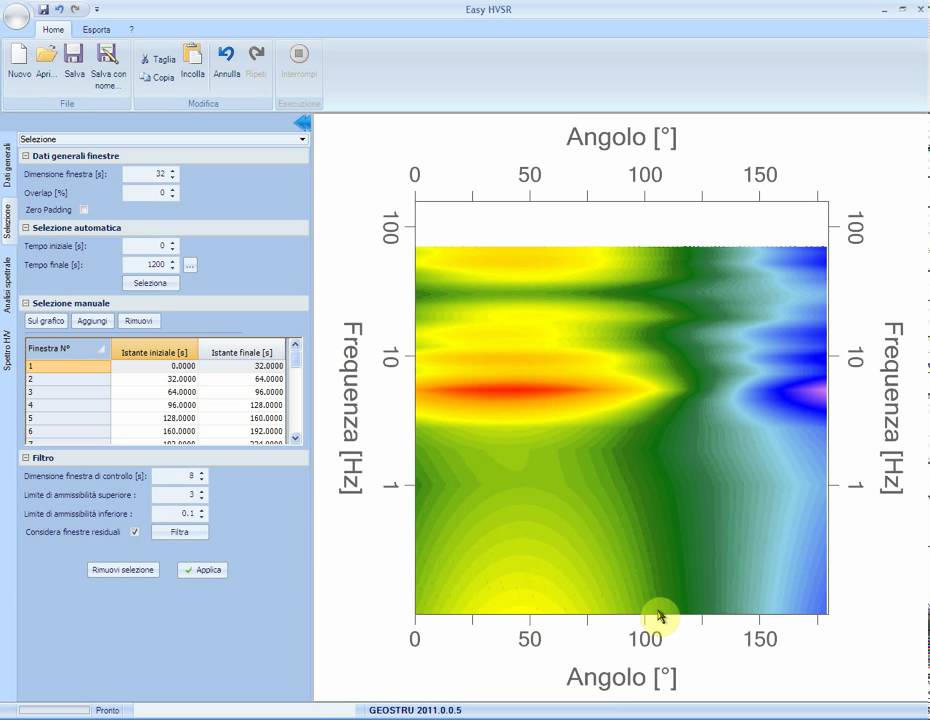
Task: Click quick access undo arrow in title bar
Action: (x=59, y=9)
